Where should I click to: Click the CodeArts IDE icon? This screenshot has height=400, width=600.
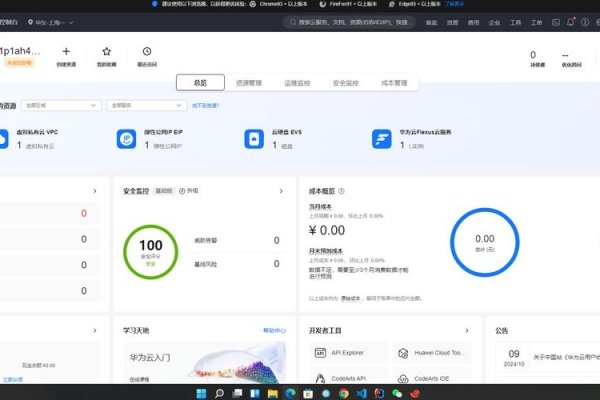[403, 379]
